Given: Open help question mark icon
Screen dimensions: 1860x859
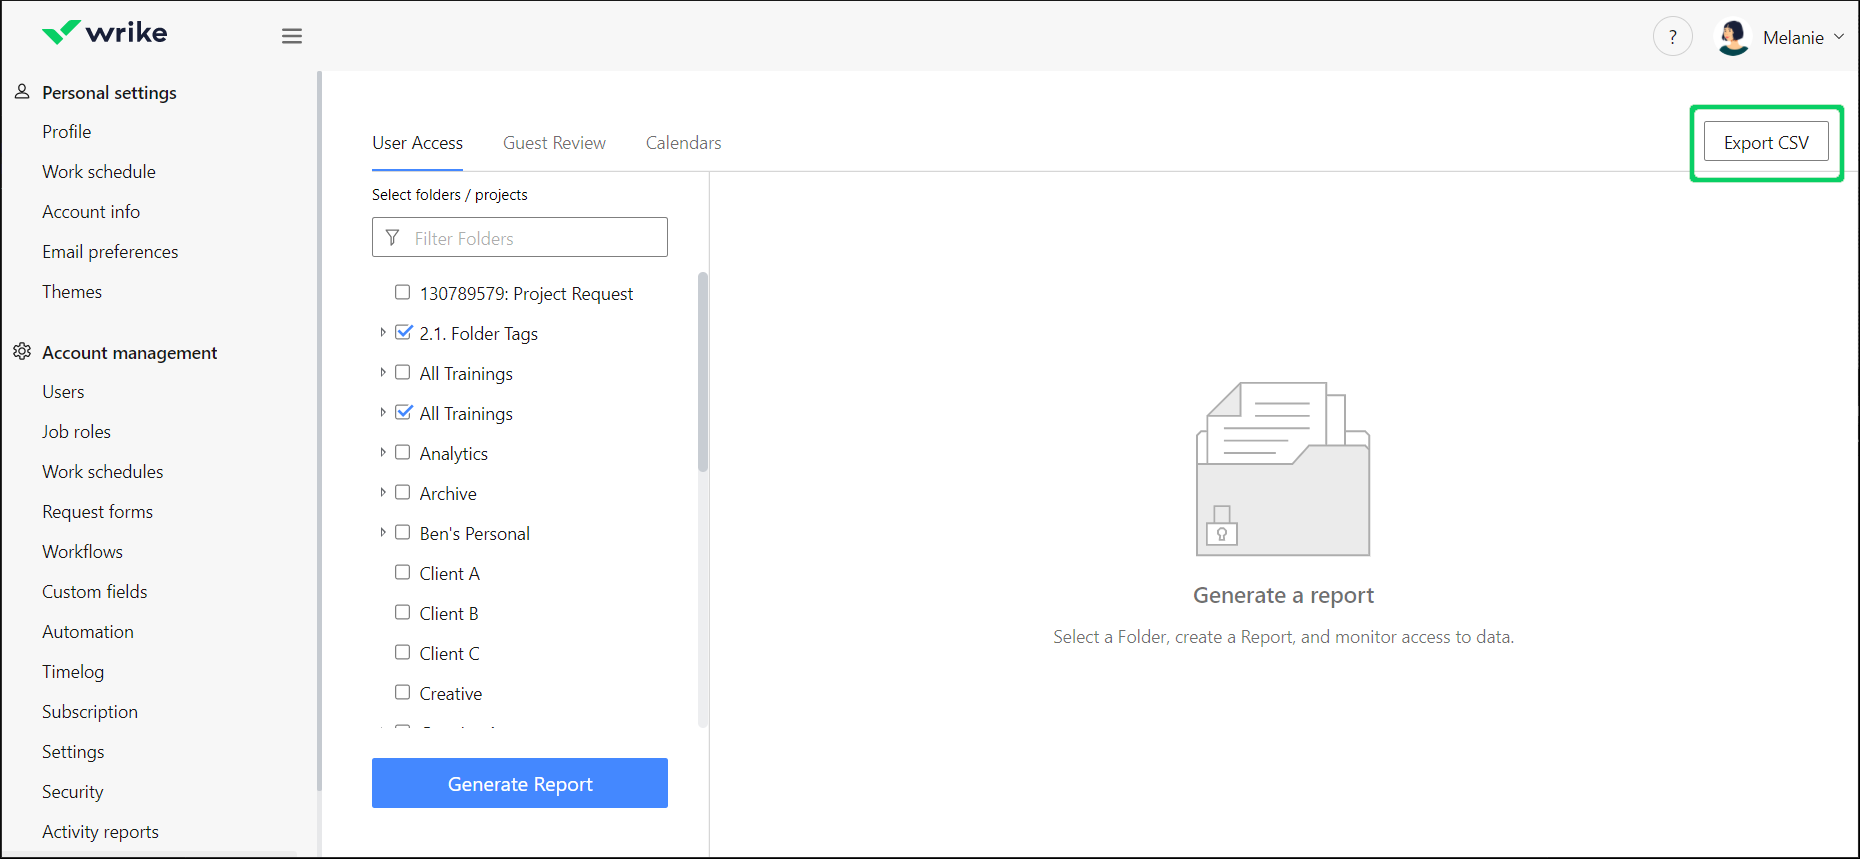Looking at the screenshot, I should (x=1672, y=37).
